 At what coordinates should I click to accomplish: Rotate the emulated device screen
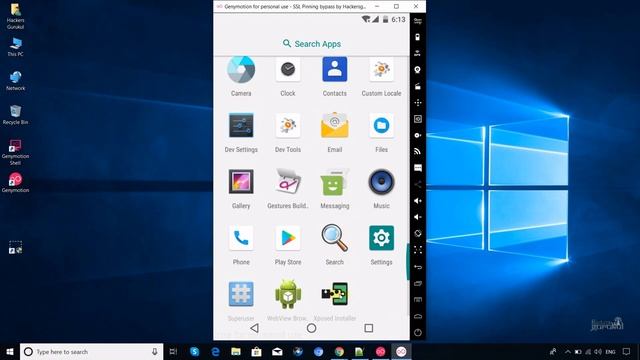pos(418,233)
